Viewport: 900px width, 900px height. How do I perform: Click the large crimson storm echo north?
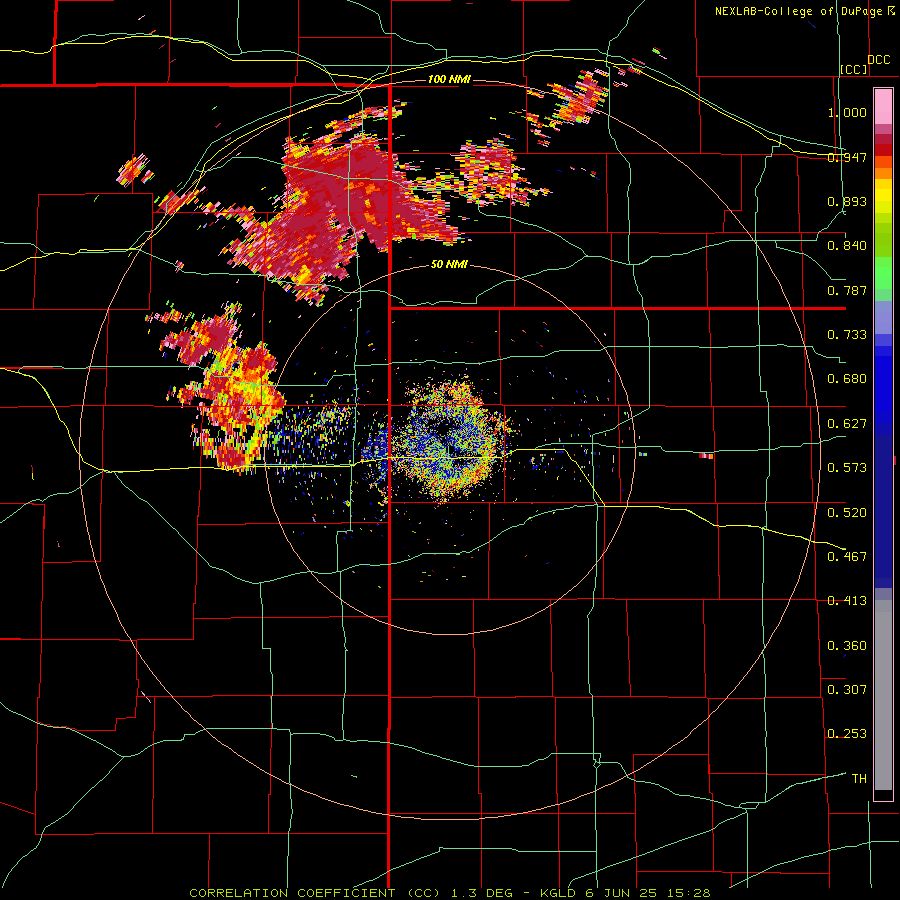(x=339, y=201)
